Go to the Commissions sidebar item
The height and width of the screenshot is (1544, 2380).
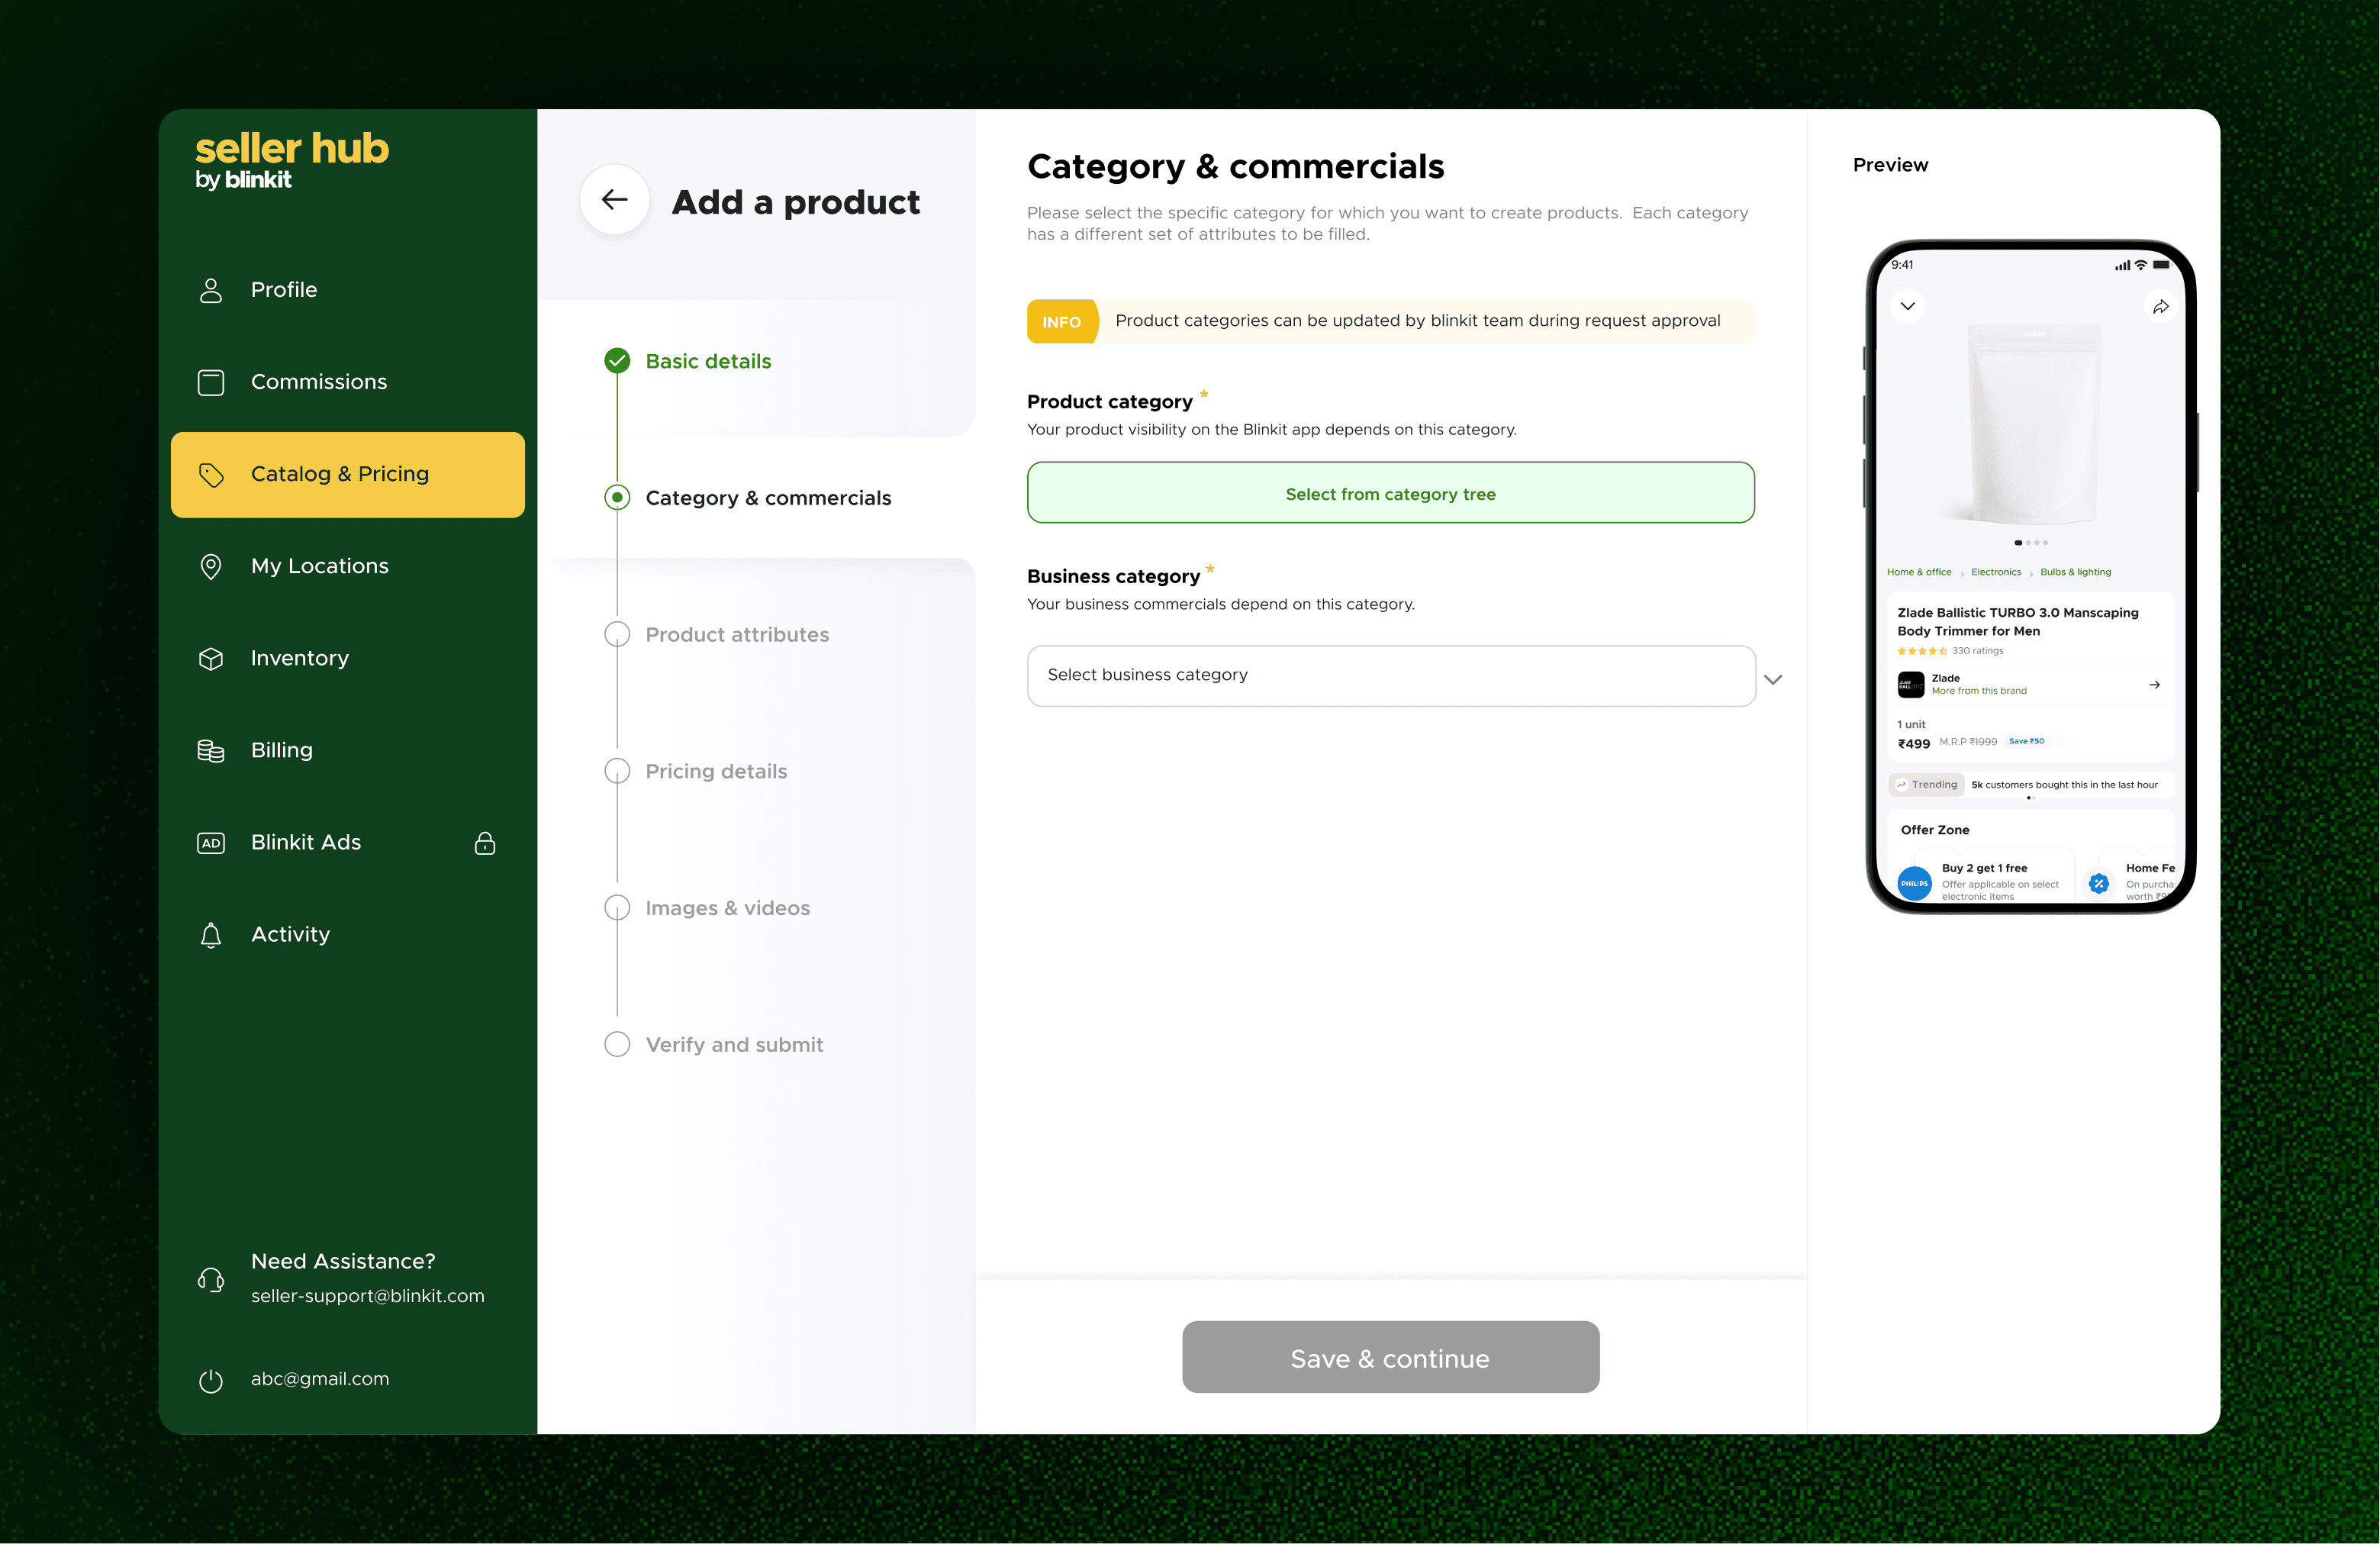318,382
